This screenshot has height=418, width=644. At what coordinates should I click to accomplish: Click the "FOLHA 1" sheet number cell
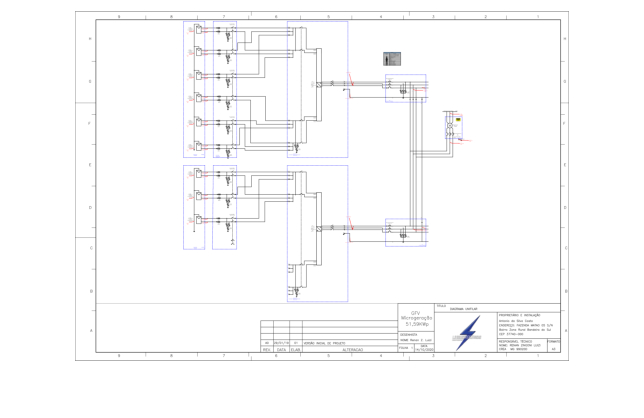point(406,348)
